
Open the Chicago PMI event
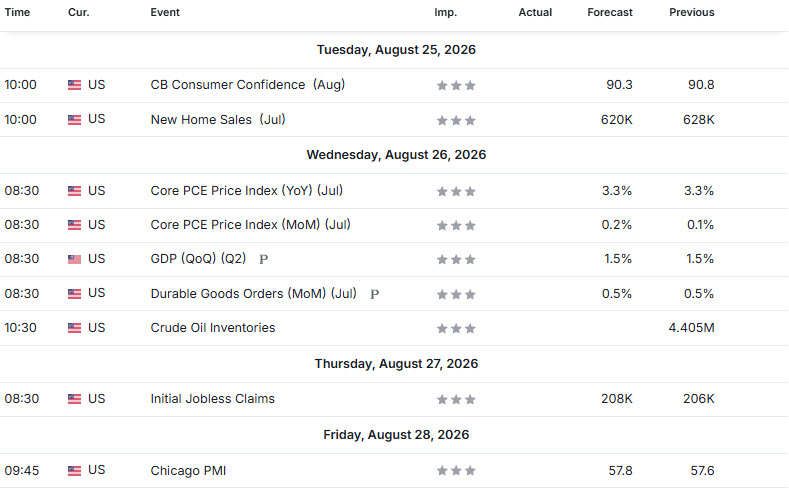[x=188, y=471]
